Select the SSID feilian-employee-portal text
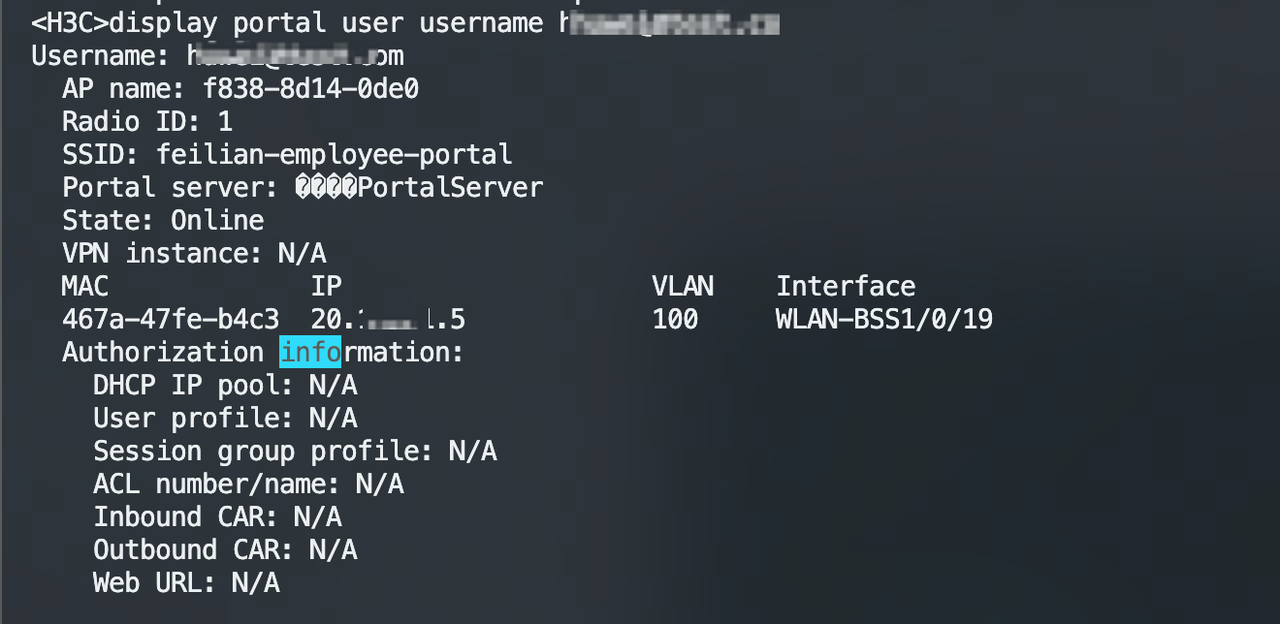1280x624 pixels. tap(334, 154)
